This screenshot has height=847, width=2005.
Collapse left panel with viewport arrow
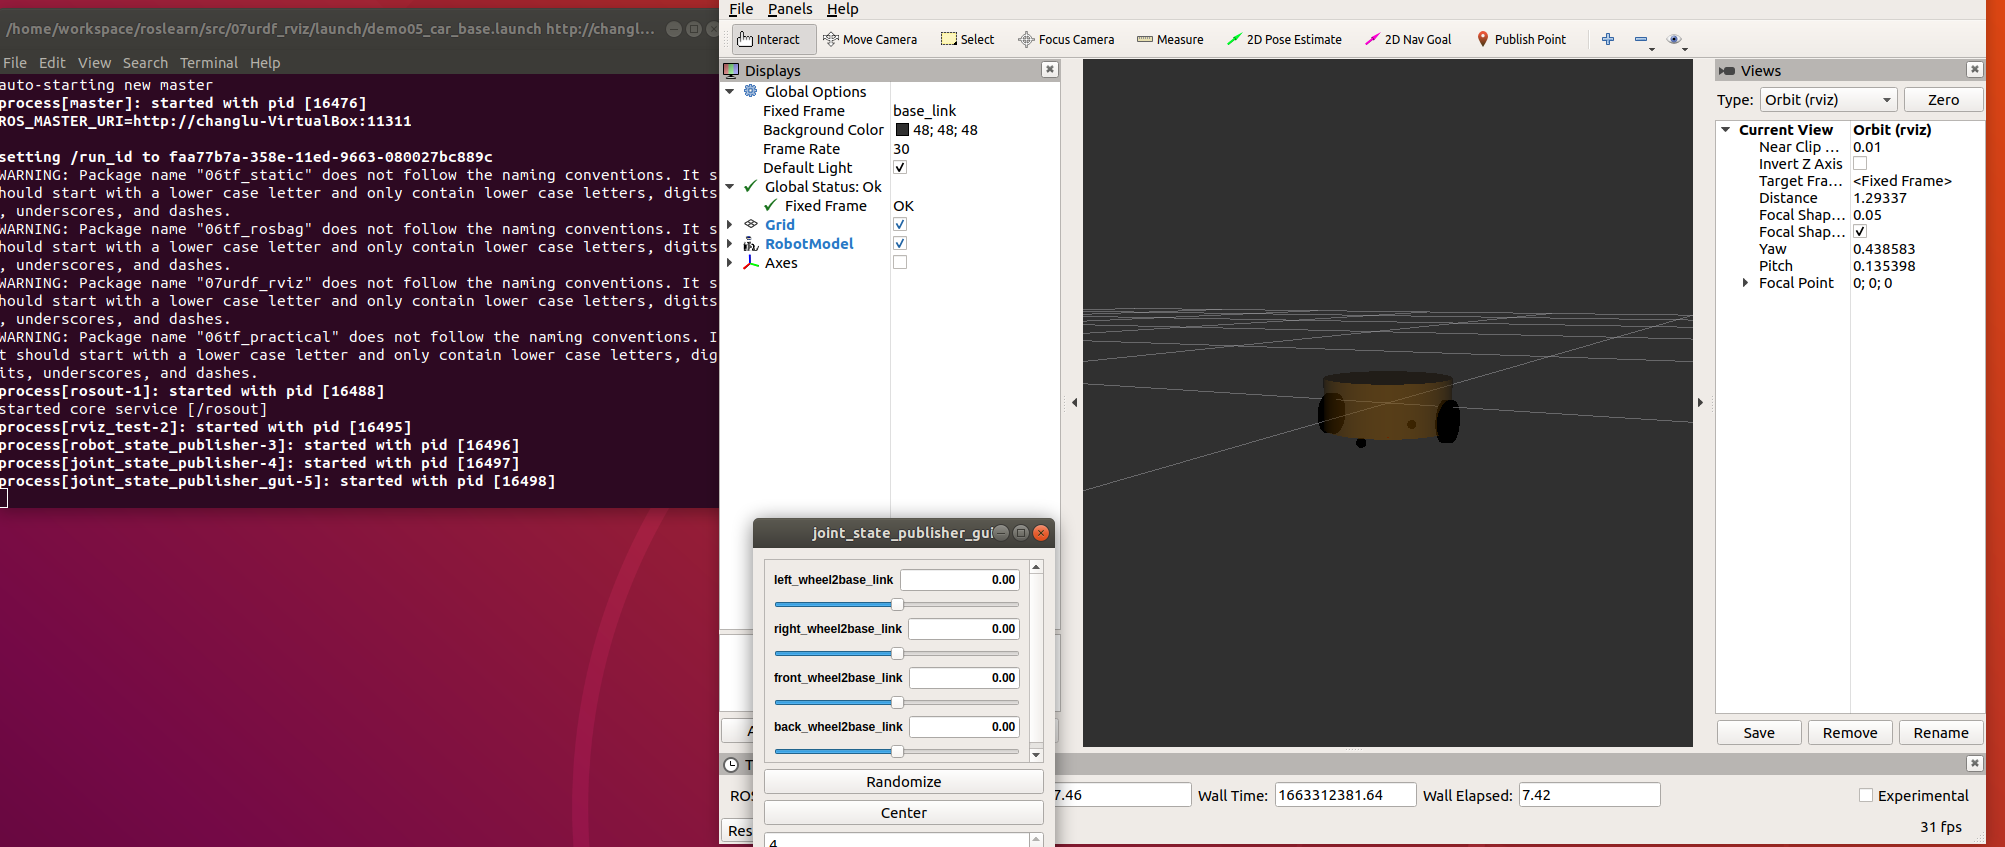pyautogui.click(x=1074, y=403)
